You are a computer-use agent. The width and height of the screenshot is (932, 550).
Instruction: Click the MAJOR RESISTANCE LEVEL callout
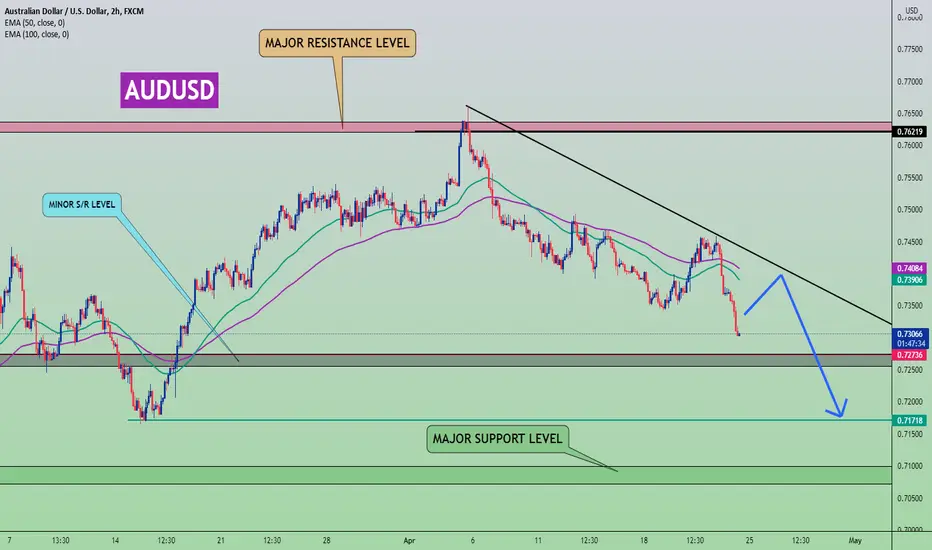tap(337, 43)
